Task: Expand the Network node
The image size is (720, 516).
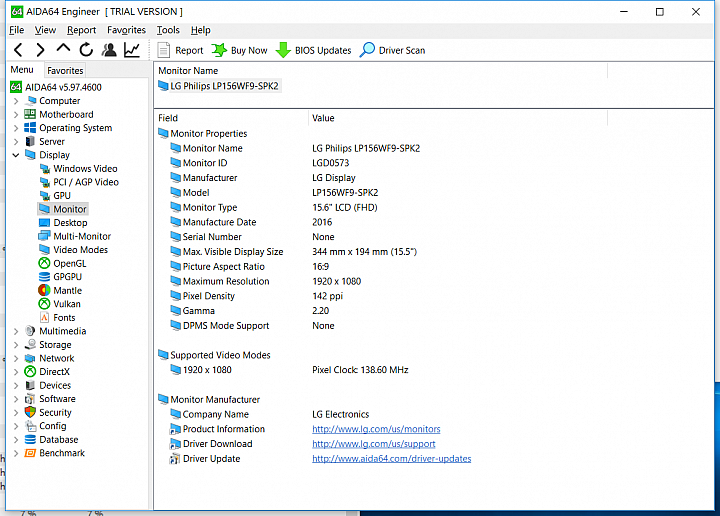Action: [x=16, y=359]
